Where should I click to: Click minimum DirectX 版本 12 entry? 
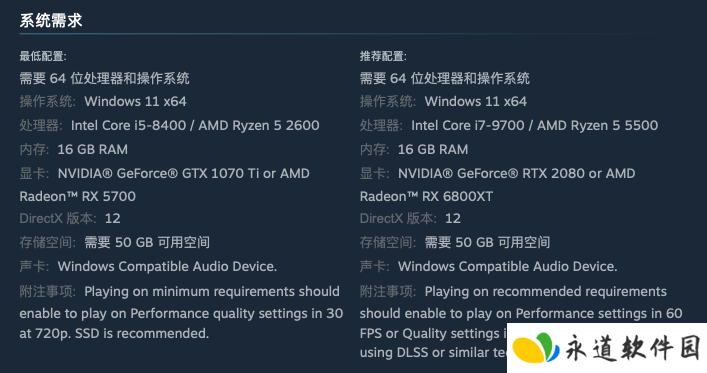coord(70,219)
